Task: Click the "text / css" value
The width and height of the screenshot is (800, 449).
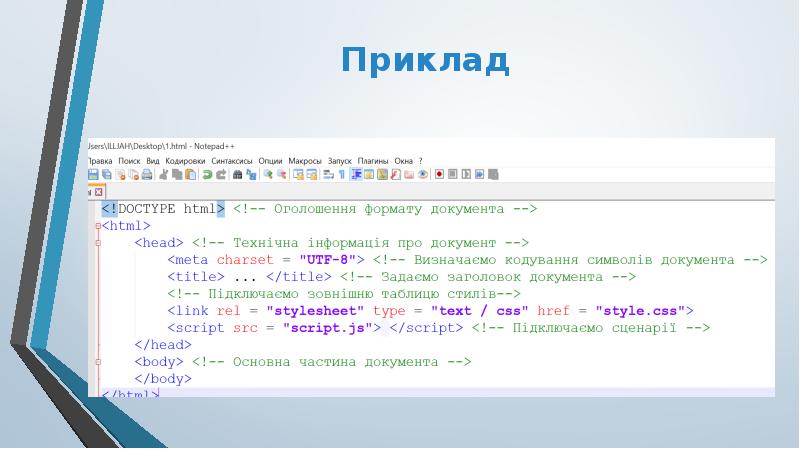Action: (x=480, y=311)
